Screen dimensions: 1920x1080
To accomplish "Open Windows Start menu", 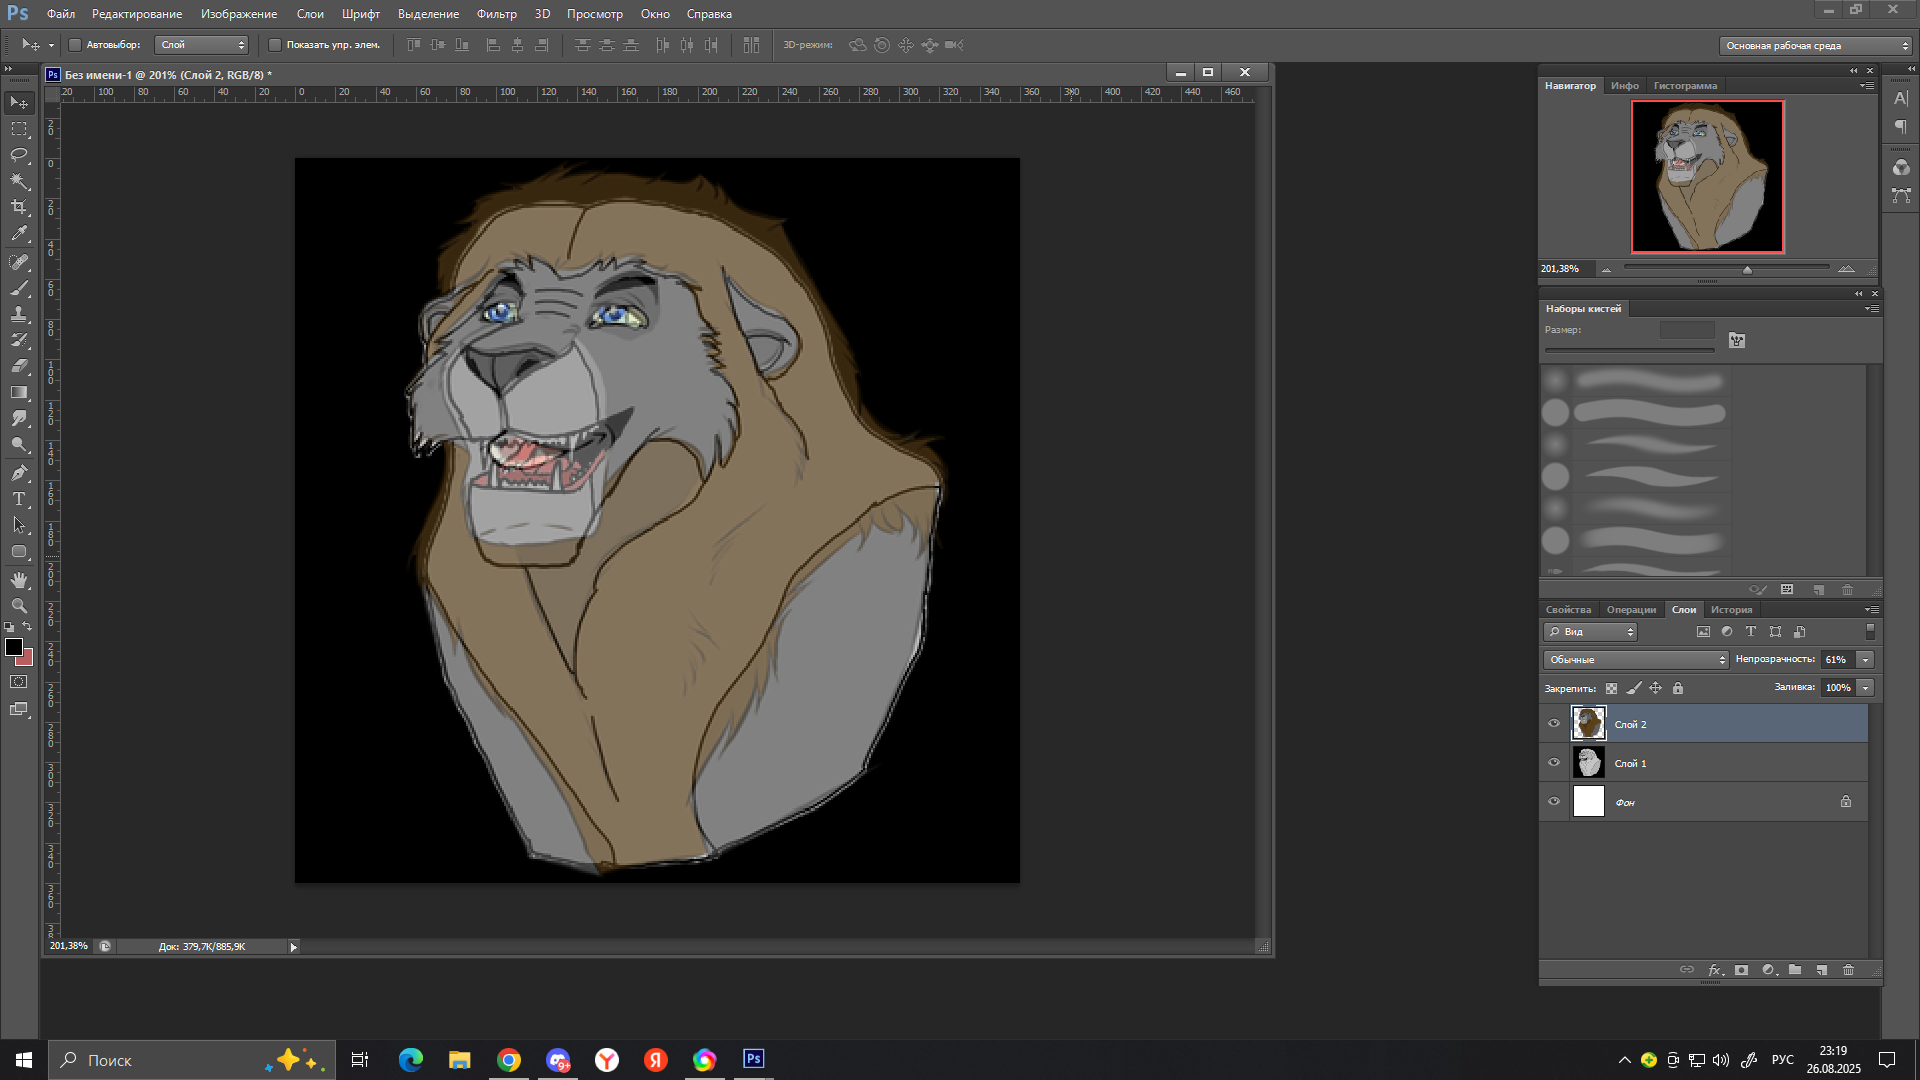I will coord(24,1060).
